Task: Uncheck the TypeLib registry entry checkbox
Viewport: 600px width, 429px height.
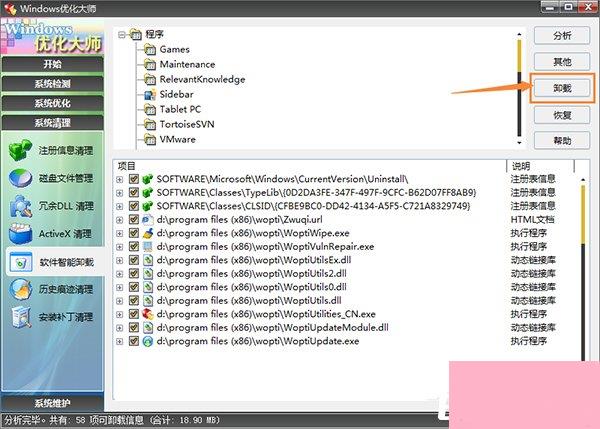Action: point(134,192)
